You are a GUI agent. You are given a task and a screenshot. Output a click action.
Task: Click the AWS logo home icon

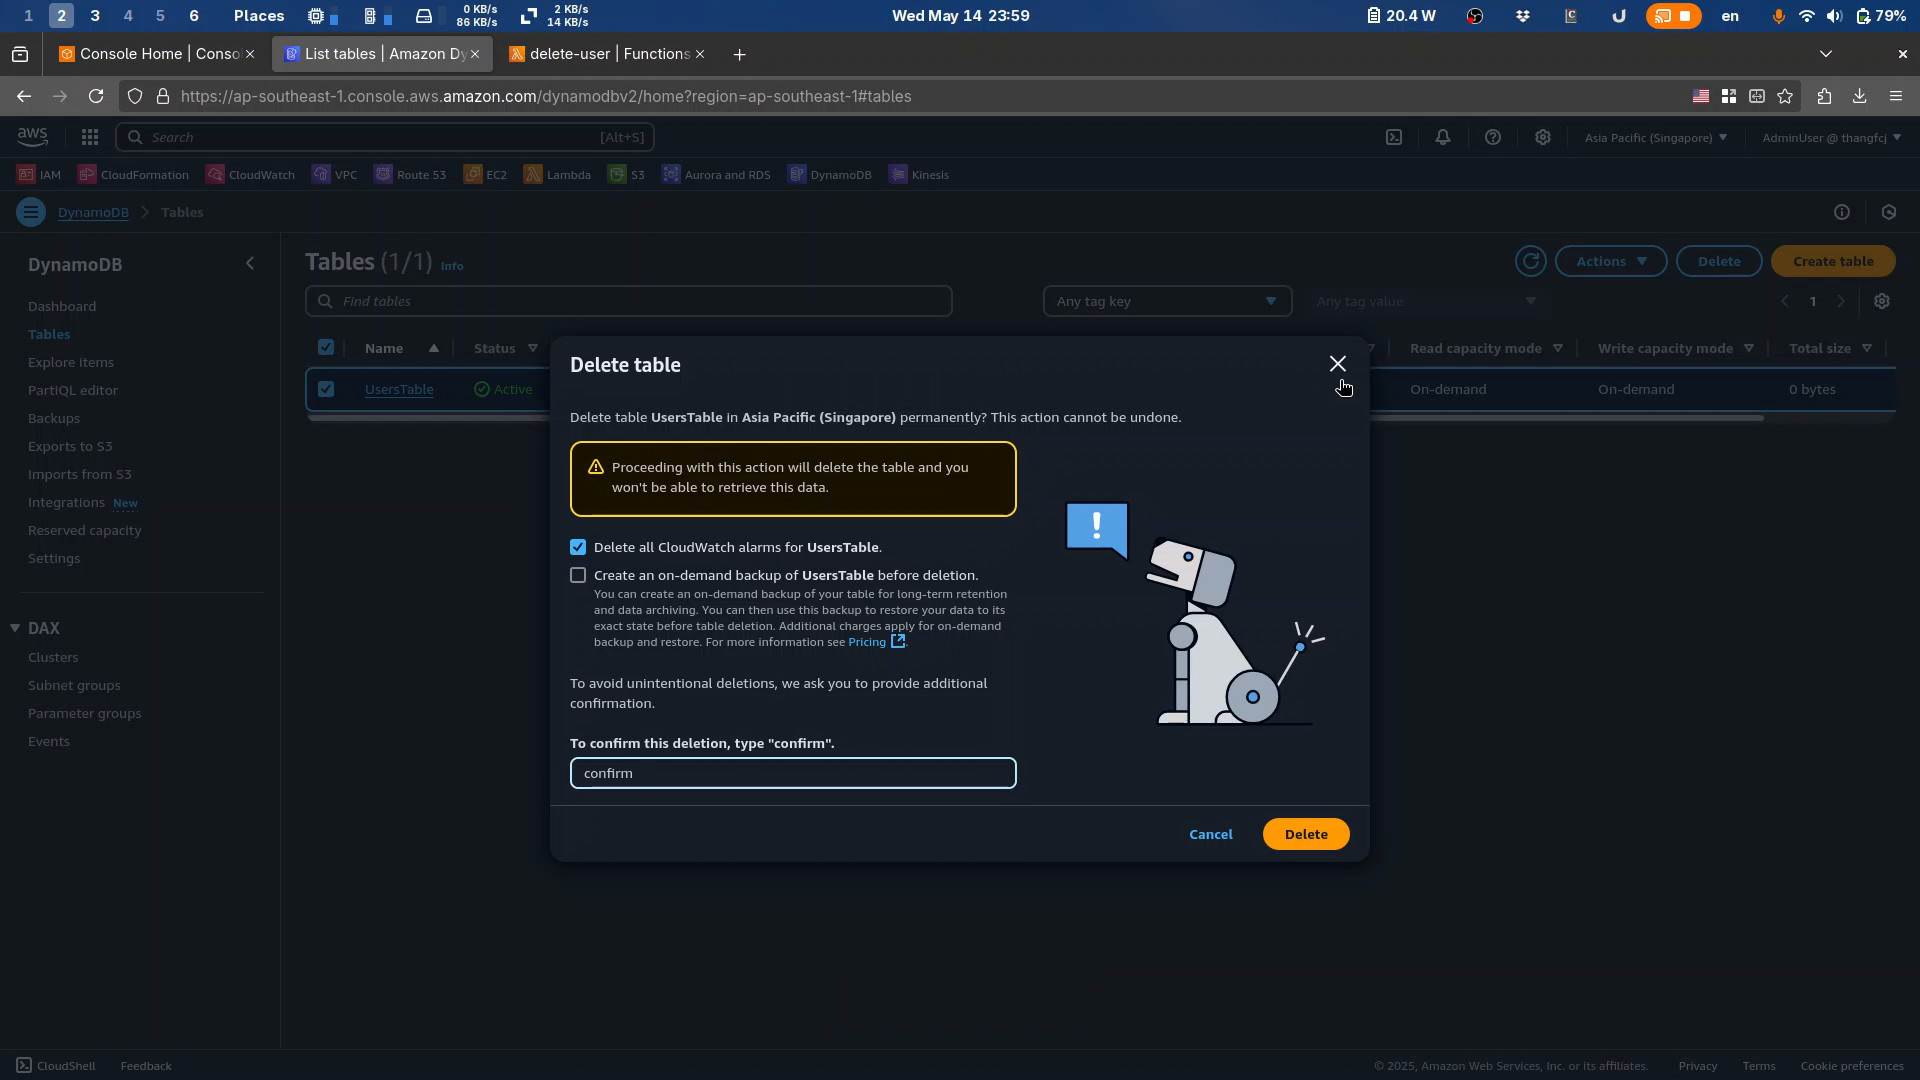[x=32, y=137]
